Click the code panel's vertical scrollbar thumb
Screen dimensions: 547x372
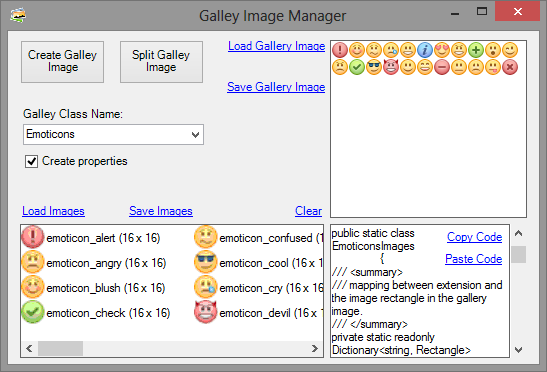point(518,254)
